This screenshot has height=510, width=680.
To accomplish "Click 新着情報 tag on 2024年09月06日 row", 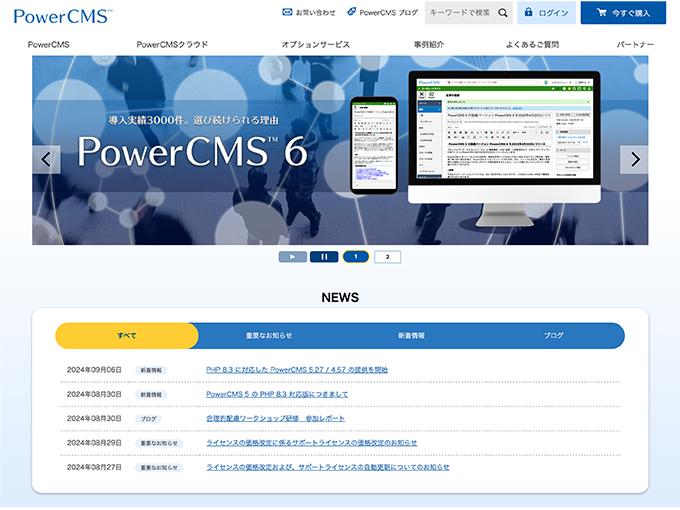I will pyautogui.click(x=151, y=370).
